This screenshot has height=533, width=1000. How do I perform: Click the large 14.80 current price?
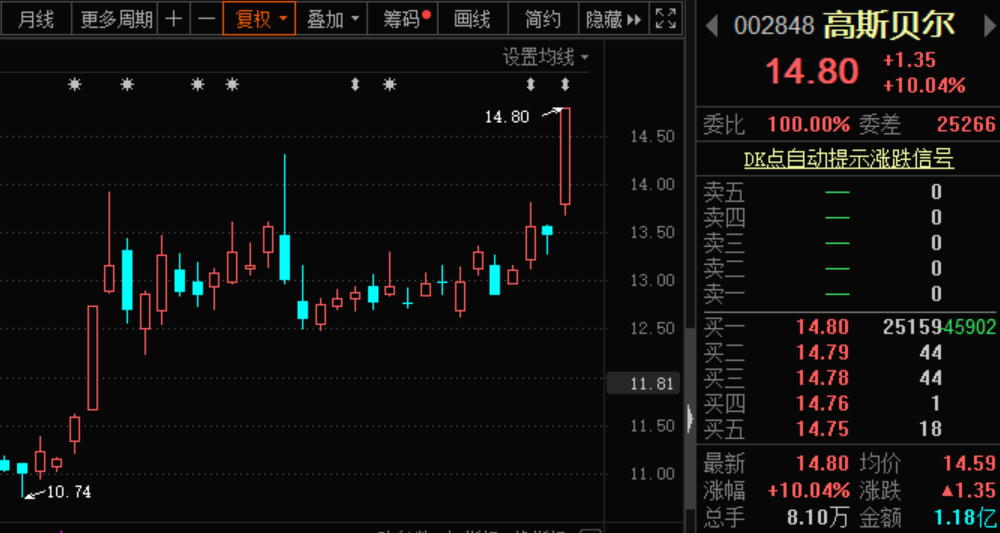point(812,71)
